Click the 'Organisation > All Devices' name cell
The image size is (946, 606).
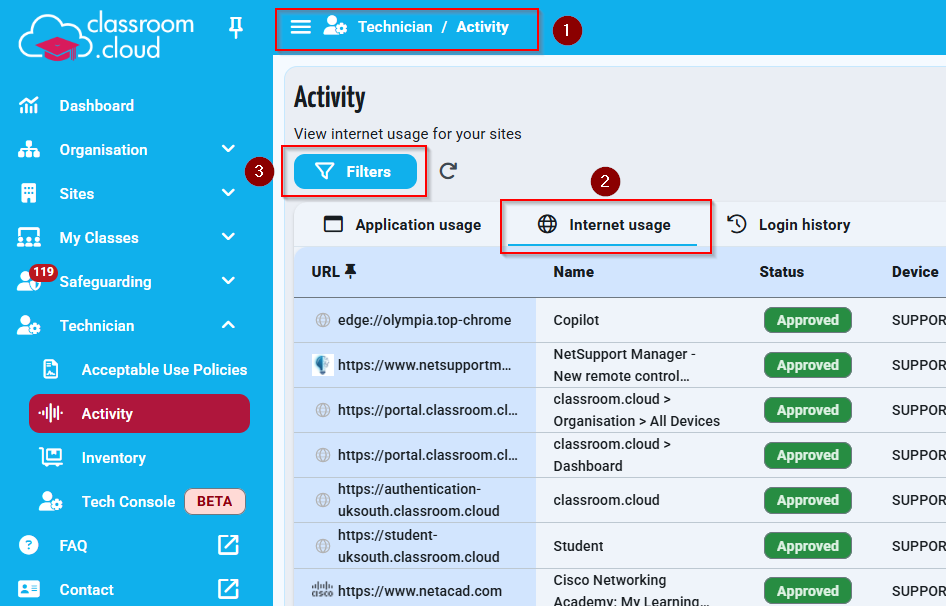(x=636, y=410)
